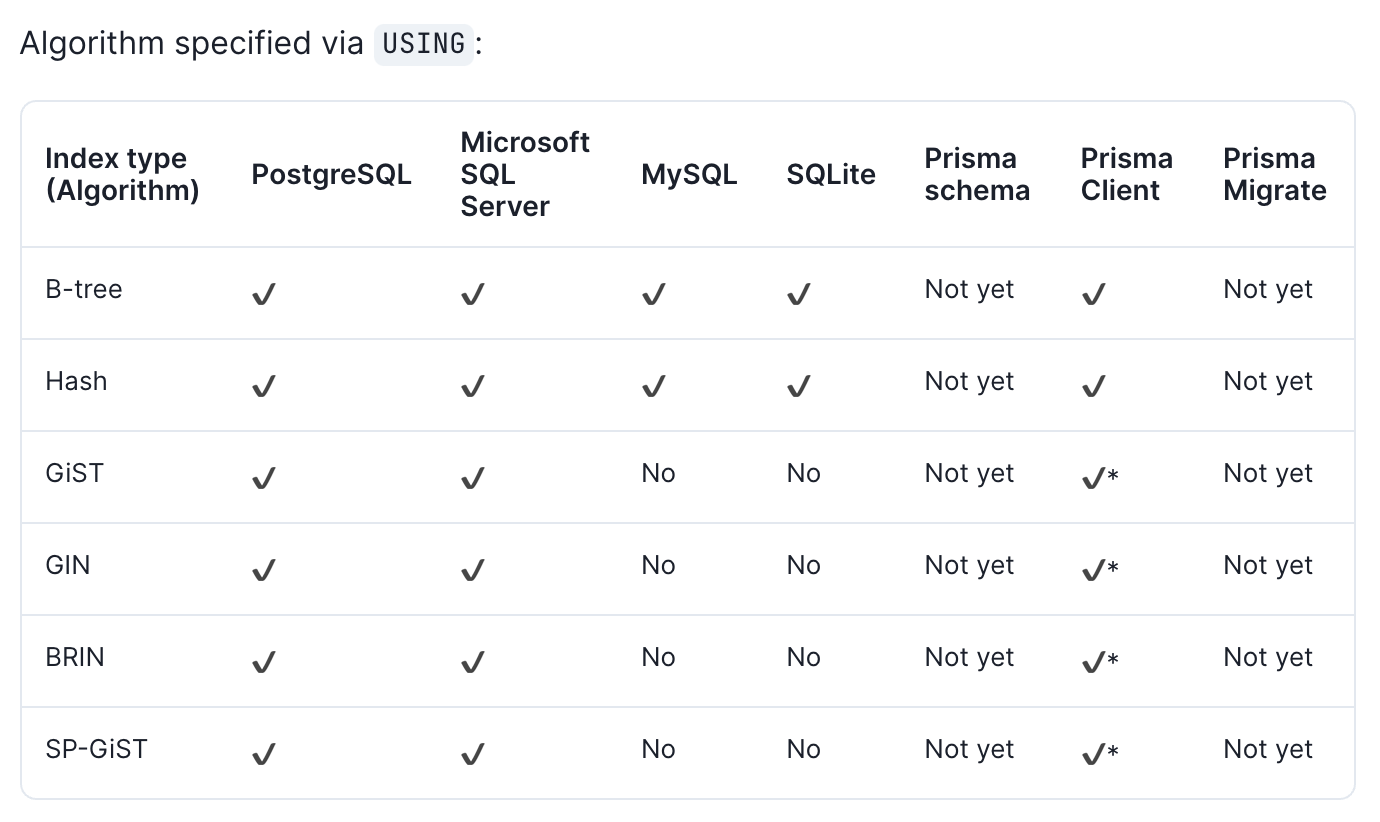Select the SP-GiST row label
Screen dimensions: 1380x822
point(96,749)
